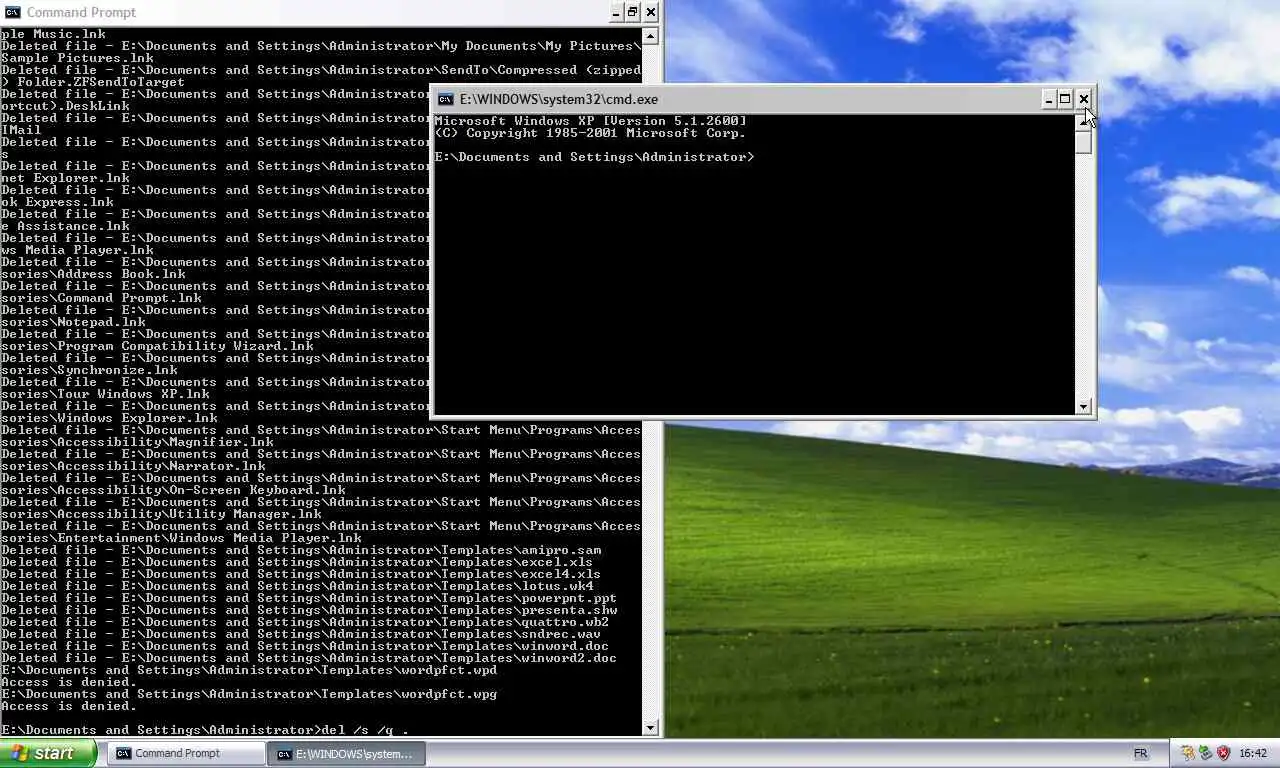Click the cmd.exe scrollbar down arrow
The width and height of the screenshot is (1280, 768).
[1083, 406]
